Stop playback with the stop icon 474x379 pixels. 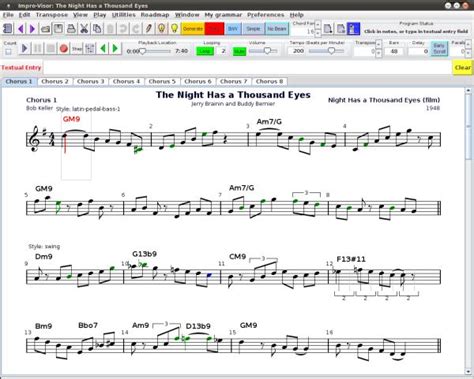(x=51, y=49)
